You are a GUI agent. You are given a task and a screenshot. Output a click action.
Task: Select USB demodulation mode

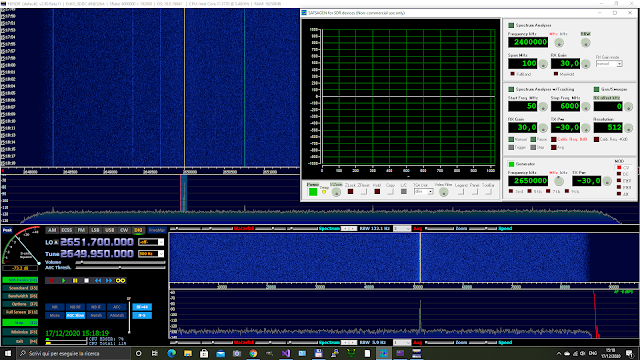click(x=110, y=230)
